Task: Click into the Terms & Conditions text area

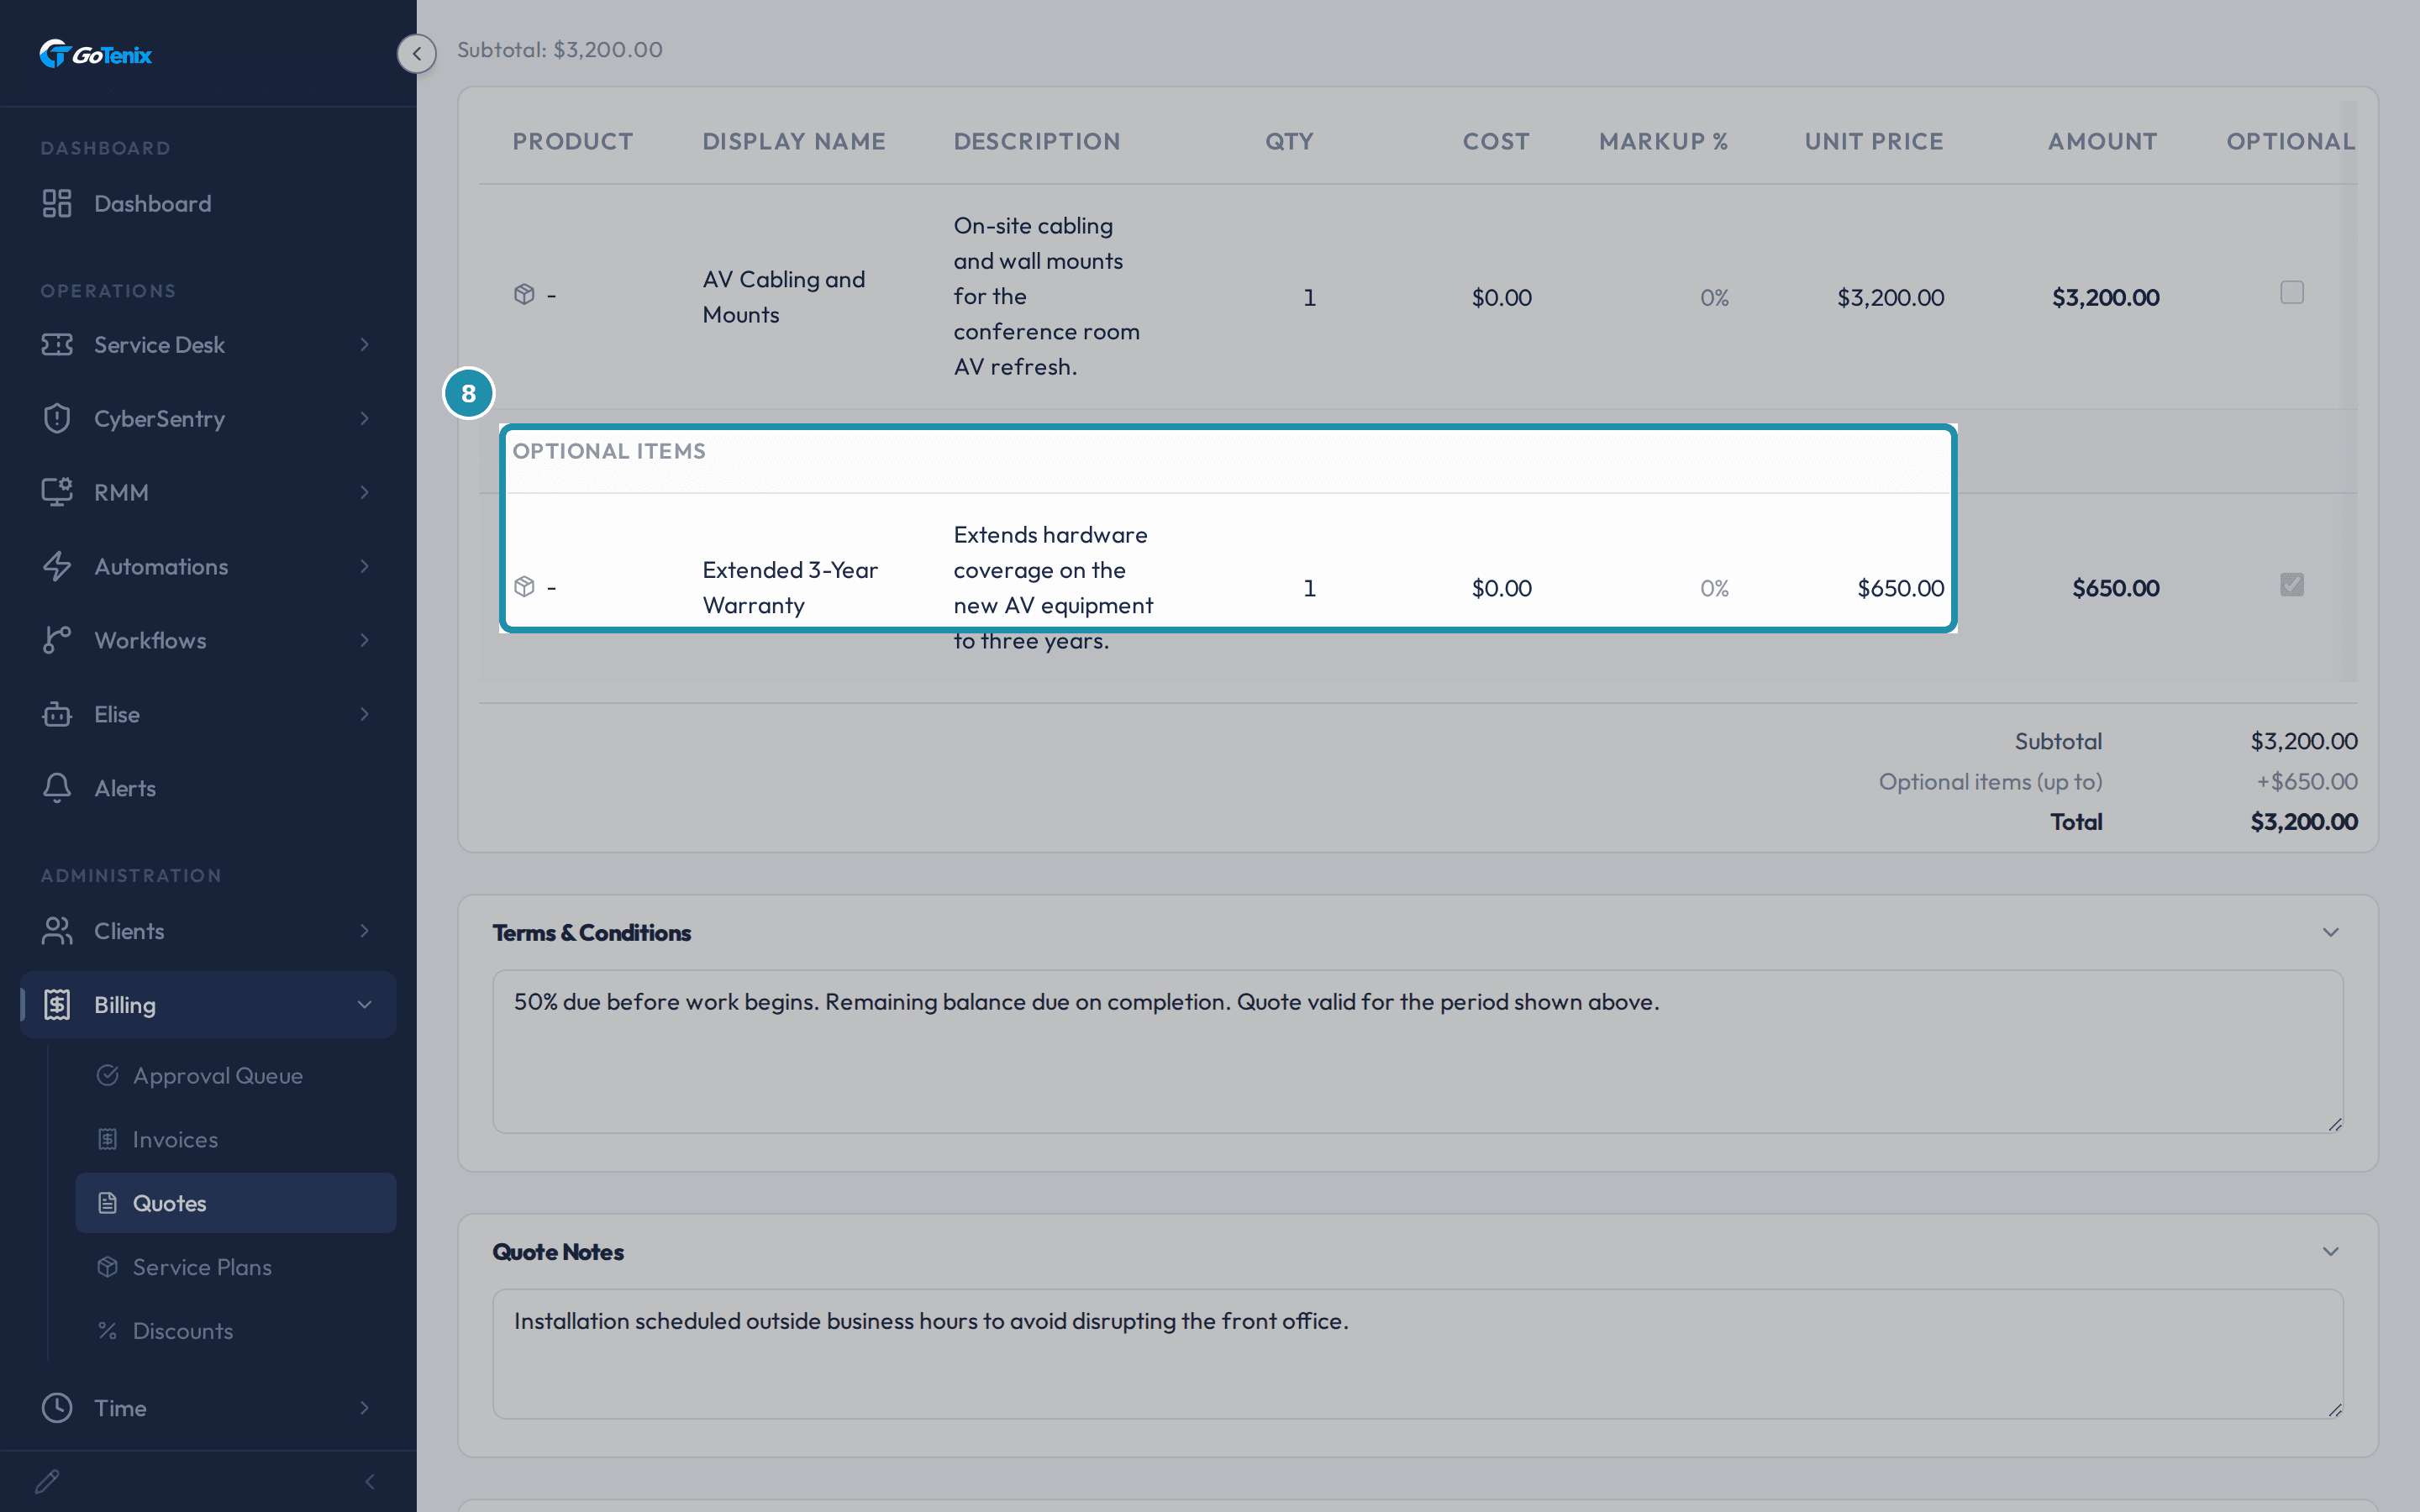Action: tap(1418, 1051)
